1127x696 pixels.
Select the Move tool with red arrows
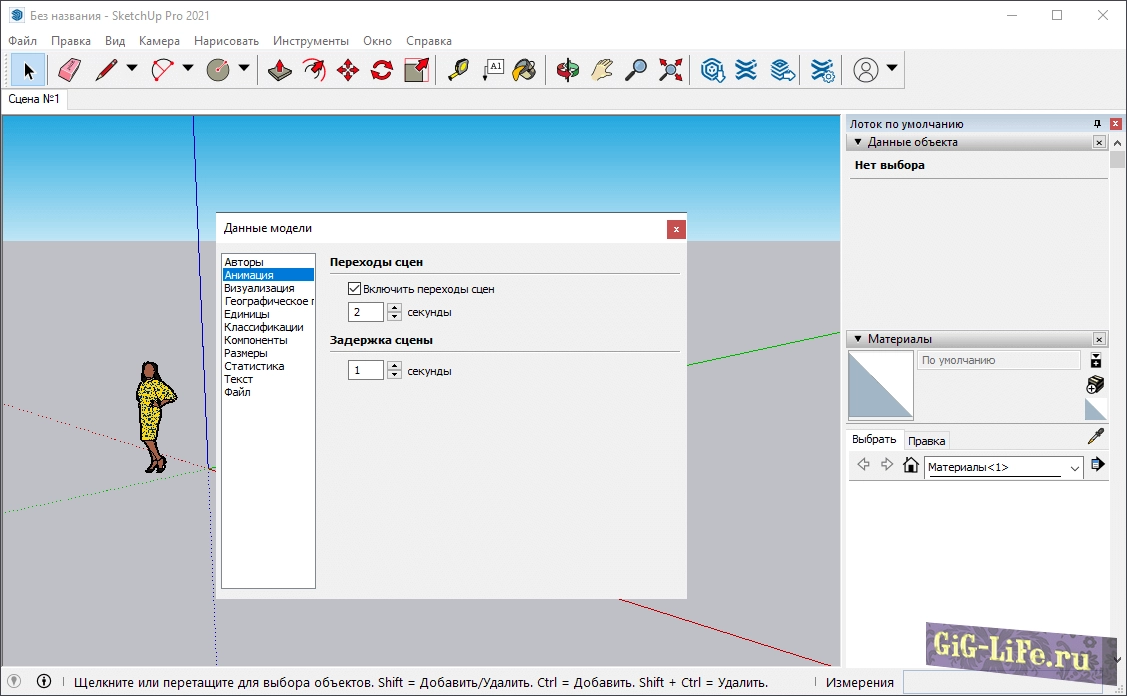[348, 70]
